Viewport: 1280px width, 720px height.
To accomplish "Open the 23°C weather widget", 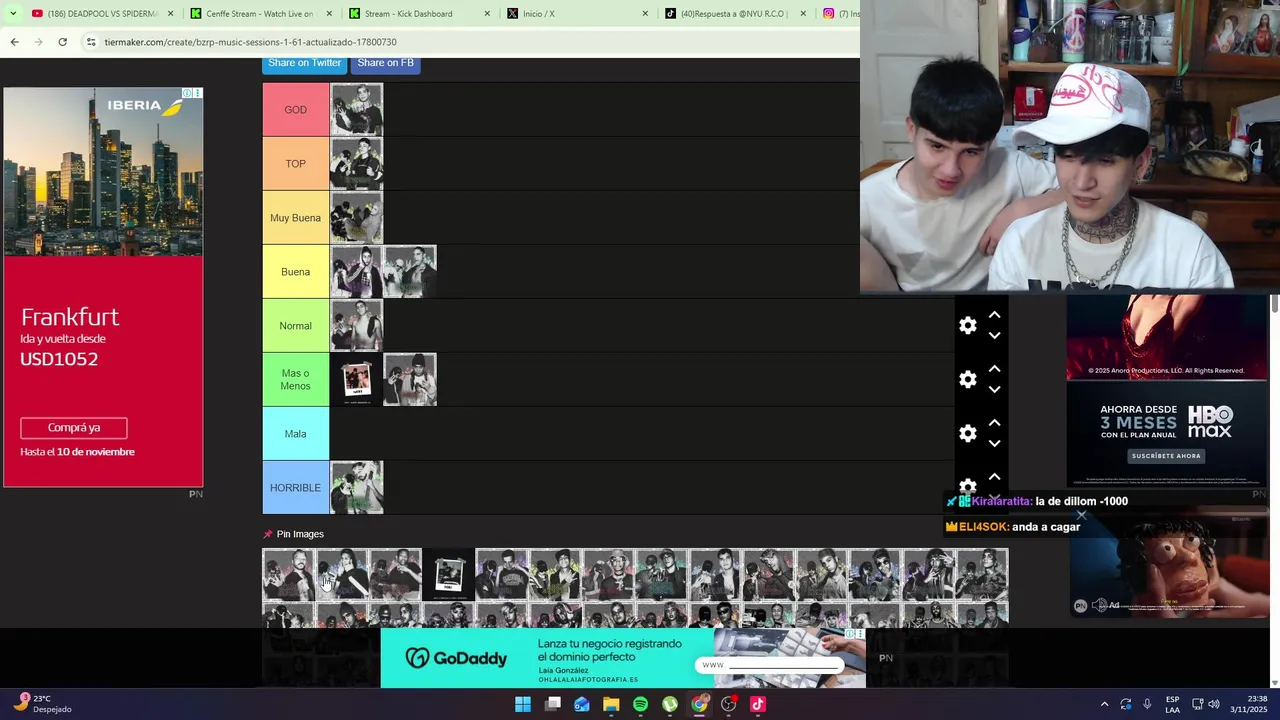I will [42, 704].
